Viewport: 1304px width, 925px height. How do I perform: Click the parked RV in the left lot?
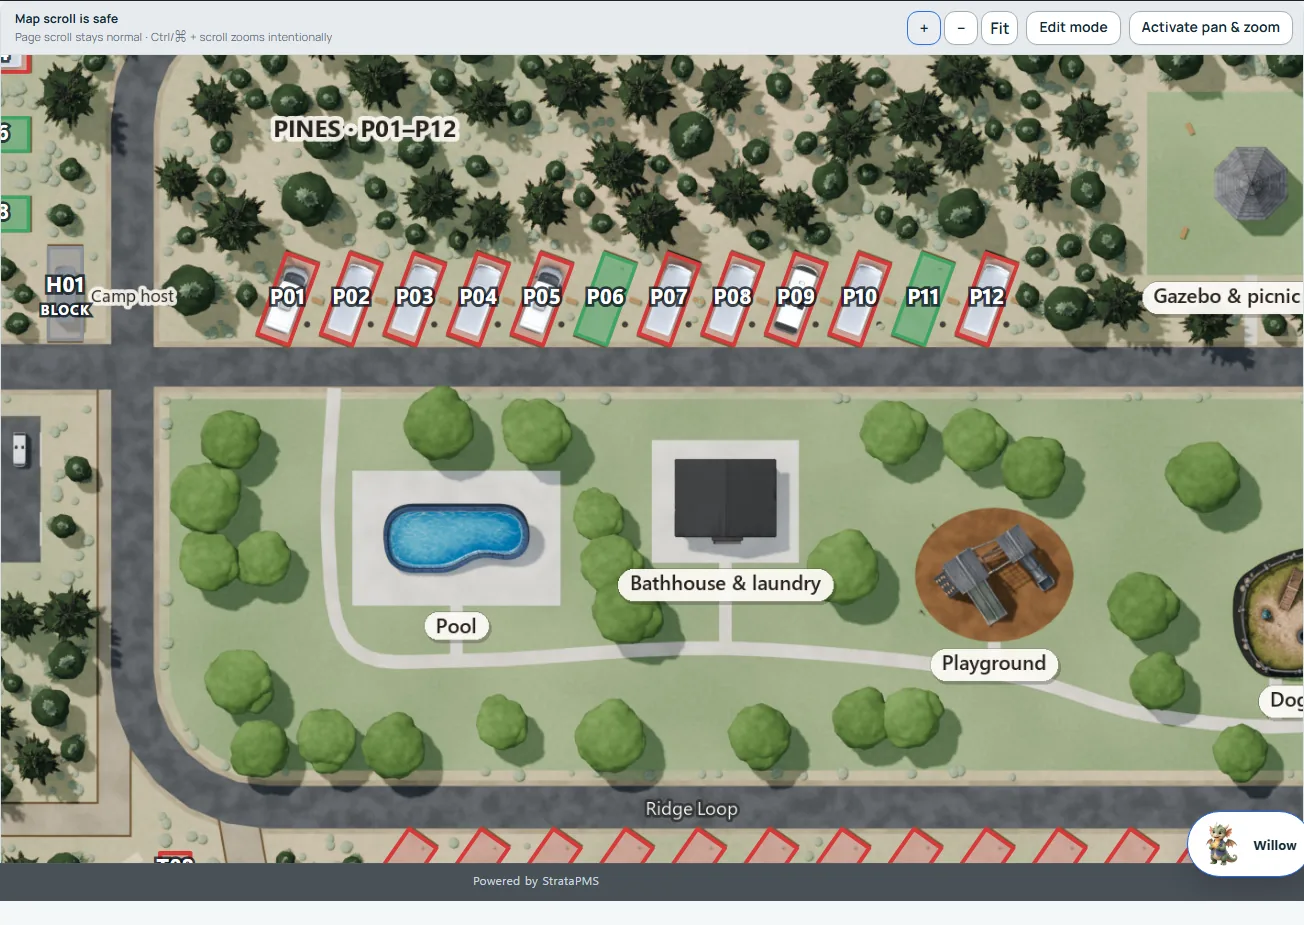click(19, 449)
